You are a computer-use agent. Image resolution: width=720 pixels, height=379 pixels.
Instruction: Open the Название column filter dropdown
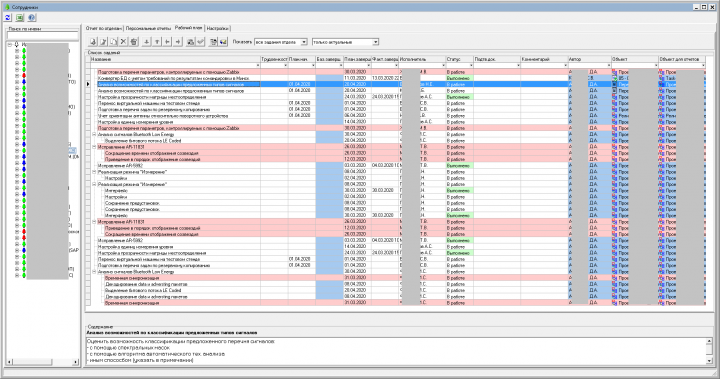258,66
